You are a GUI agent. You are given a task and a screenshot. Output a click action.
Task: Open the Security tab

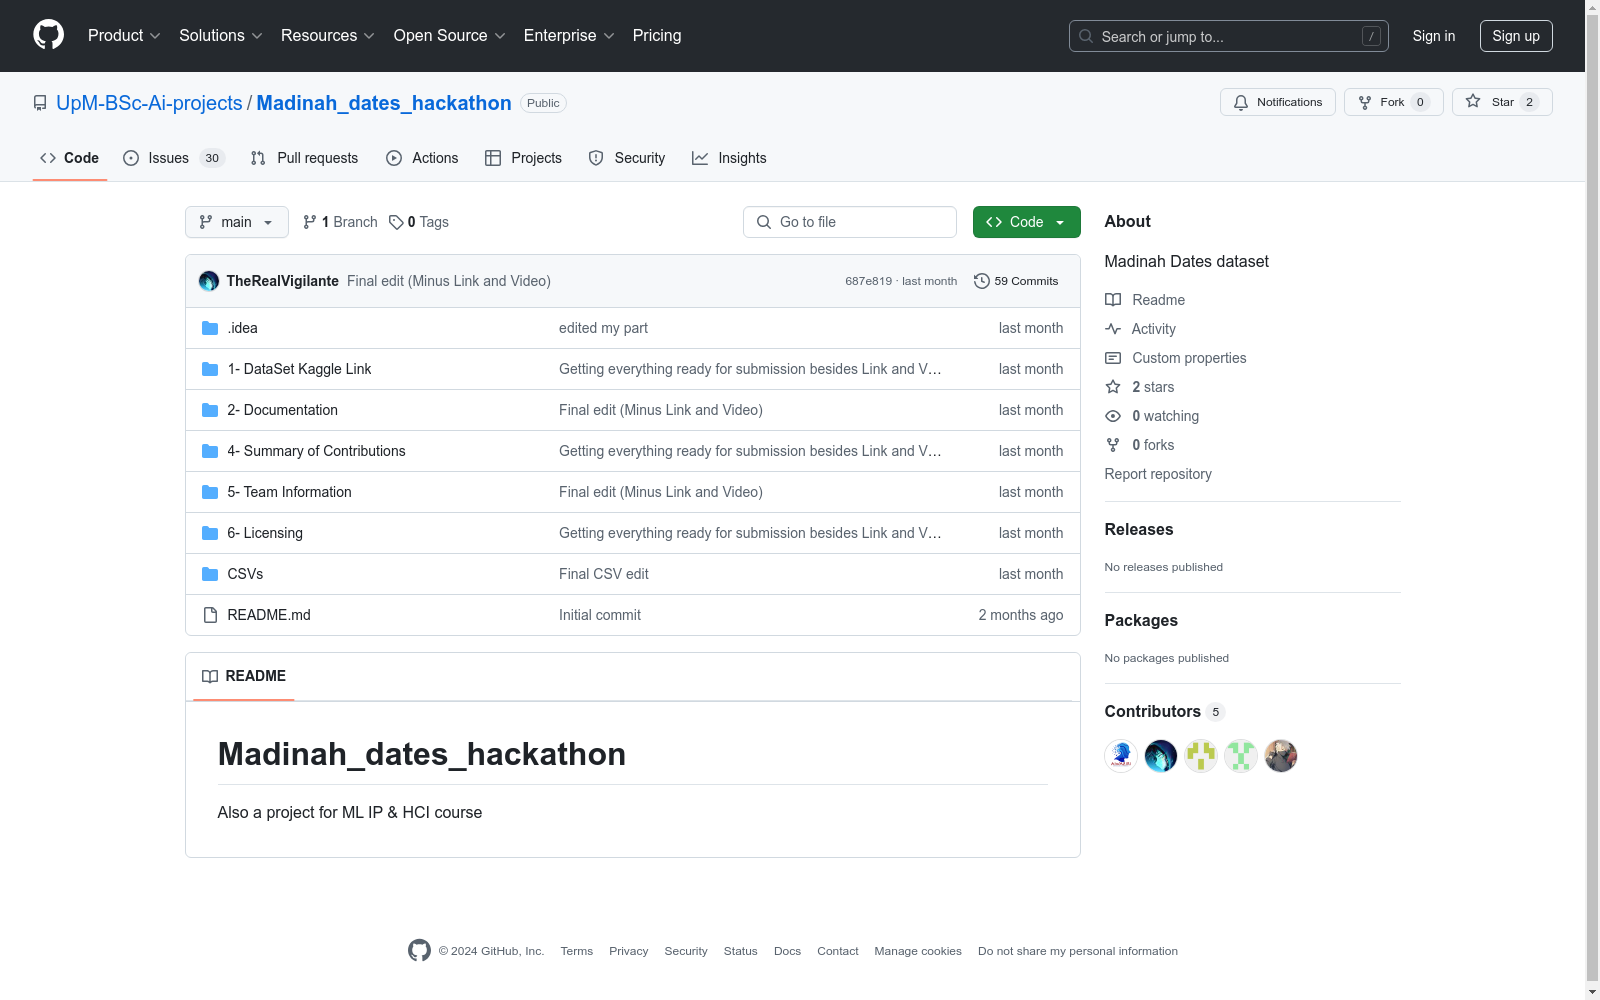click(x=627, y=158)
